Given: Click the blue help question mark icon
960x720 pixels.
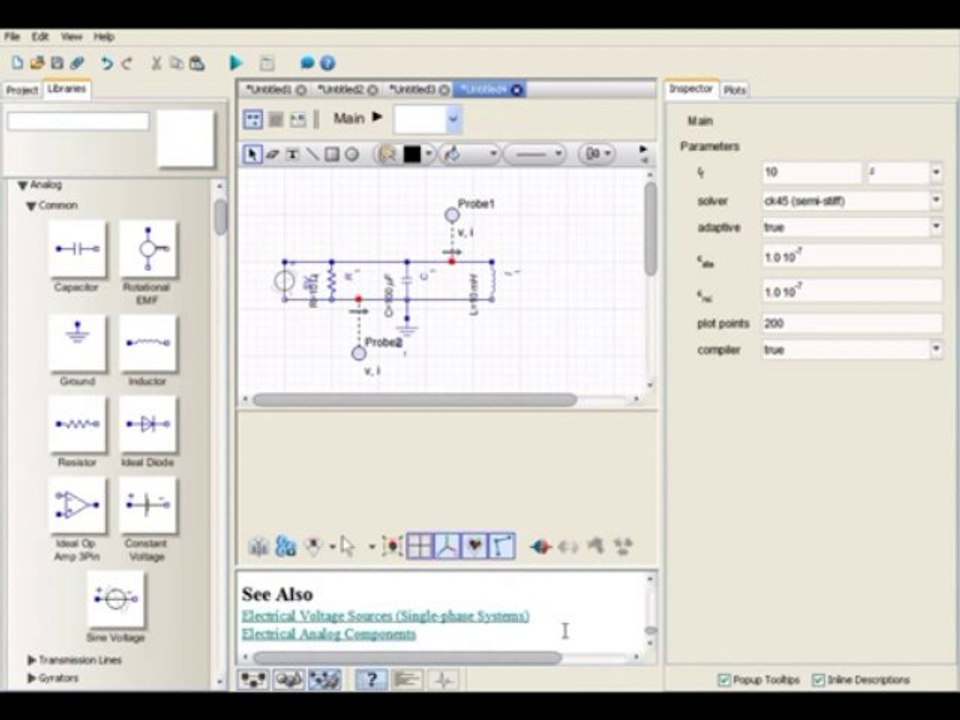Looking at the screenshot, I should click(x=328, y=62).
